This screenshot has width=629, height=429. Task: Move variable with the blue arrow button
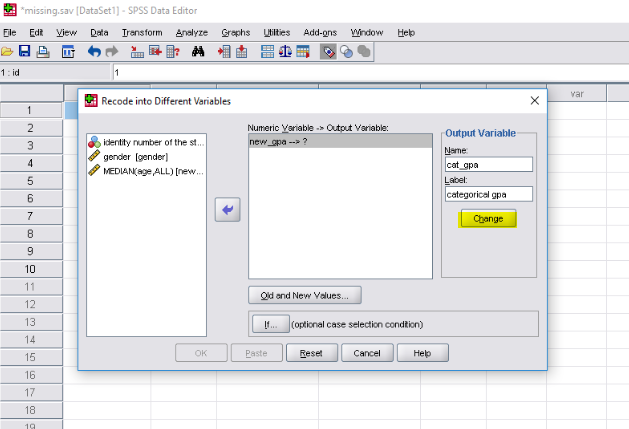coord(227,209)
